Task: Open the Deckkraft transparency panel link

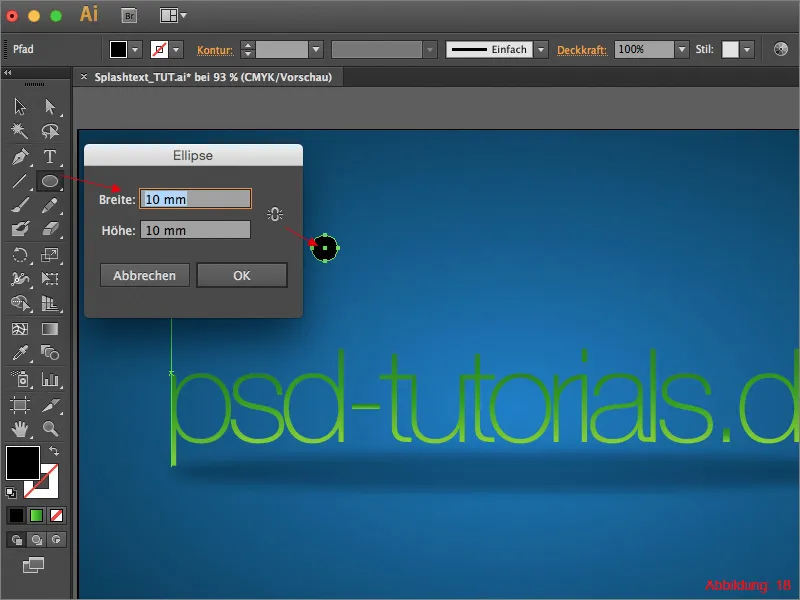Action: point(582,50)
